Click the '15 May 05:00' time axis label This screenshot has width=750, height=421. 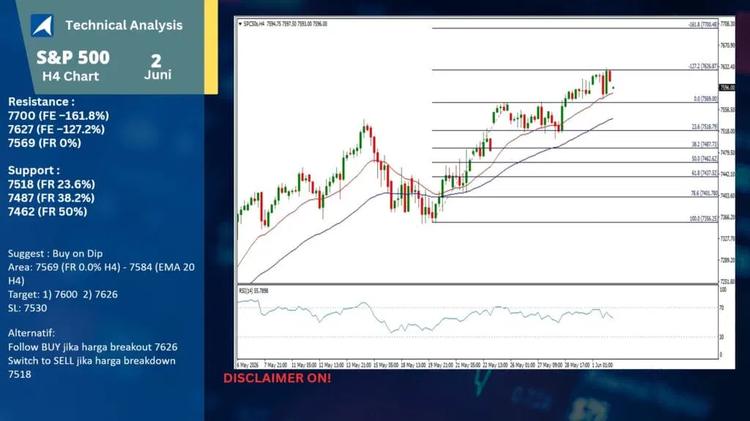point(386,365)
